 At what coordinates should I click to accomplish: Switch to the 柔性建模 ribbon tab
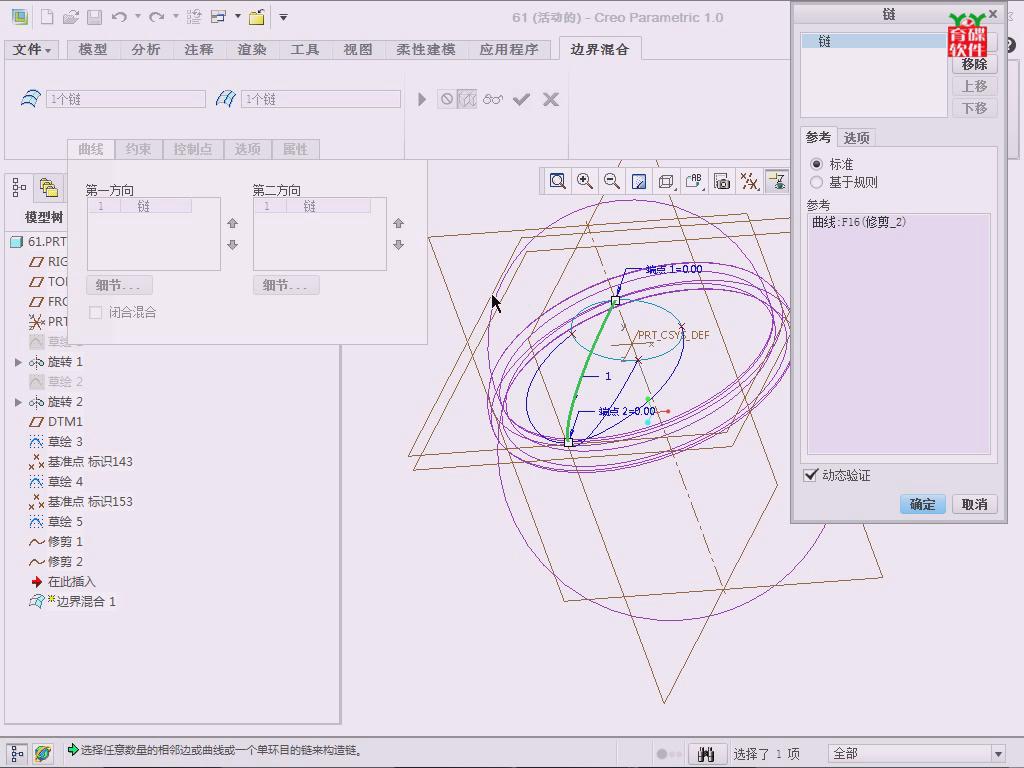[426, 49]
